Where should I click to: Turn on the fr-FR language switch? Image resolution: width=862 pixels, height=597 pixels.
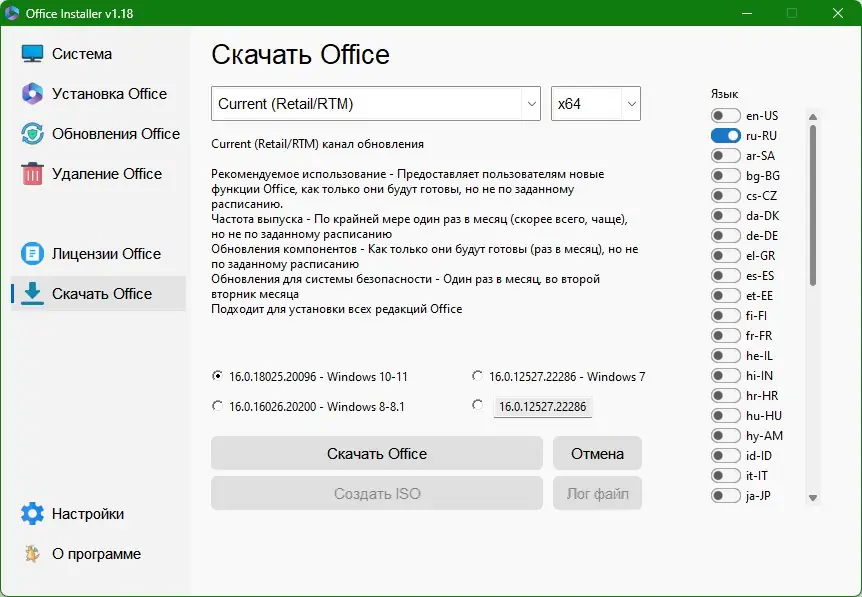[724, 335]
